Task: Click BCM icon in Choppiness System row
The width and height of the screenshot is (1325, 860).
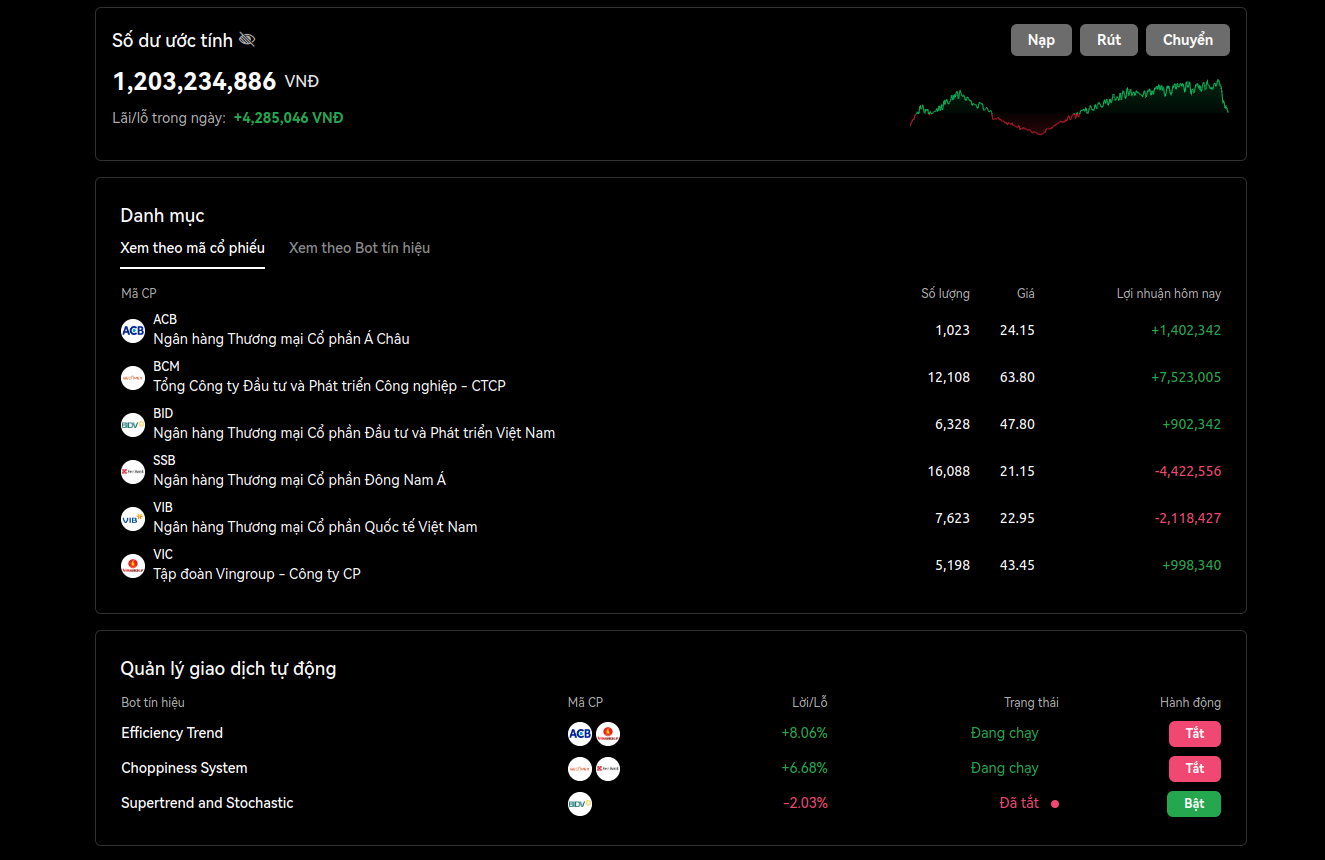Action: [580, 769]
